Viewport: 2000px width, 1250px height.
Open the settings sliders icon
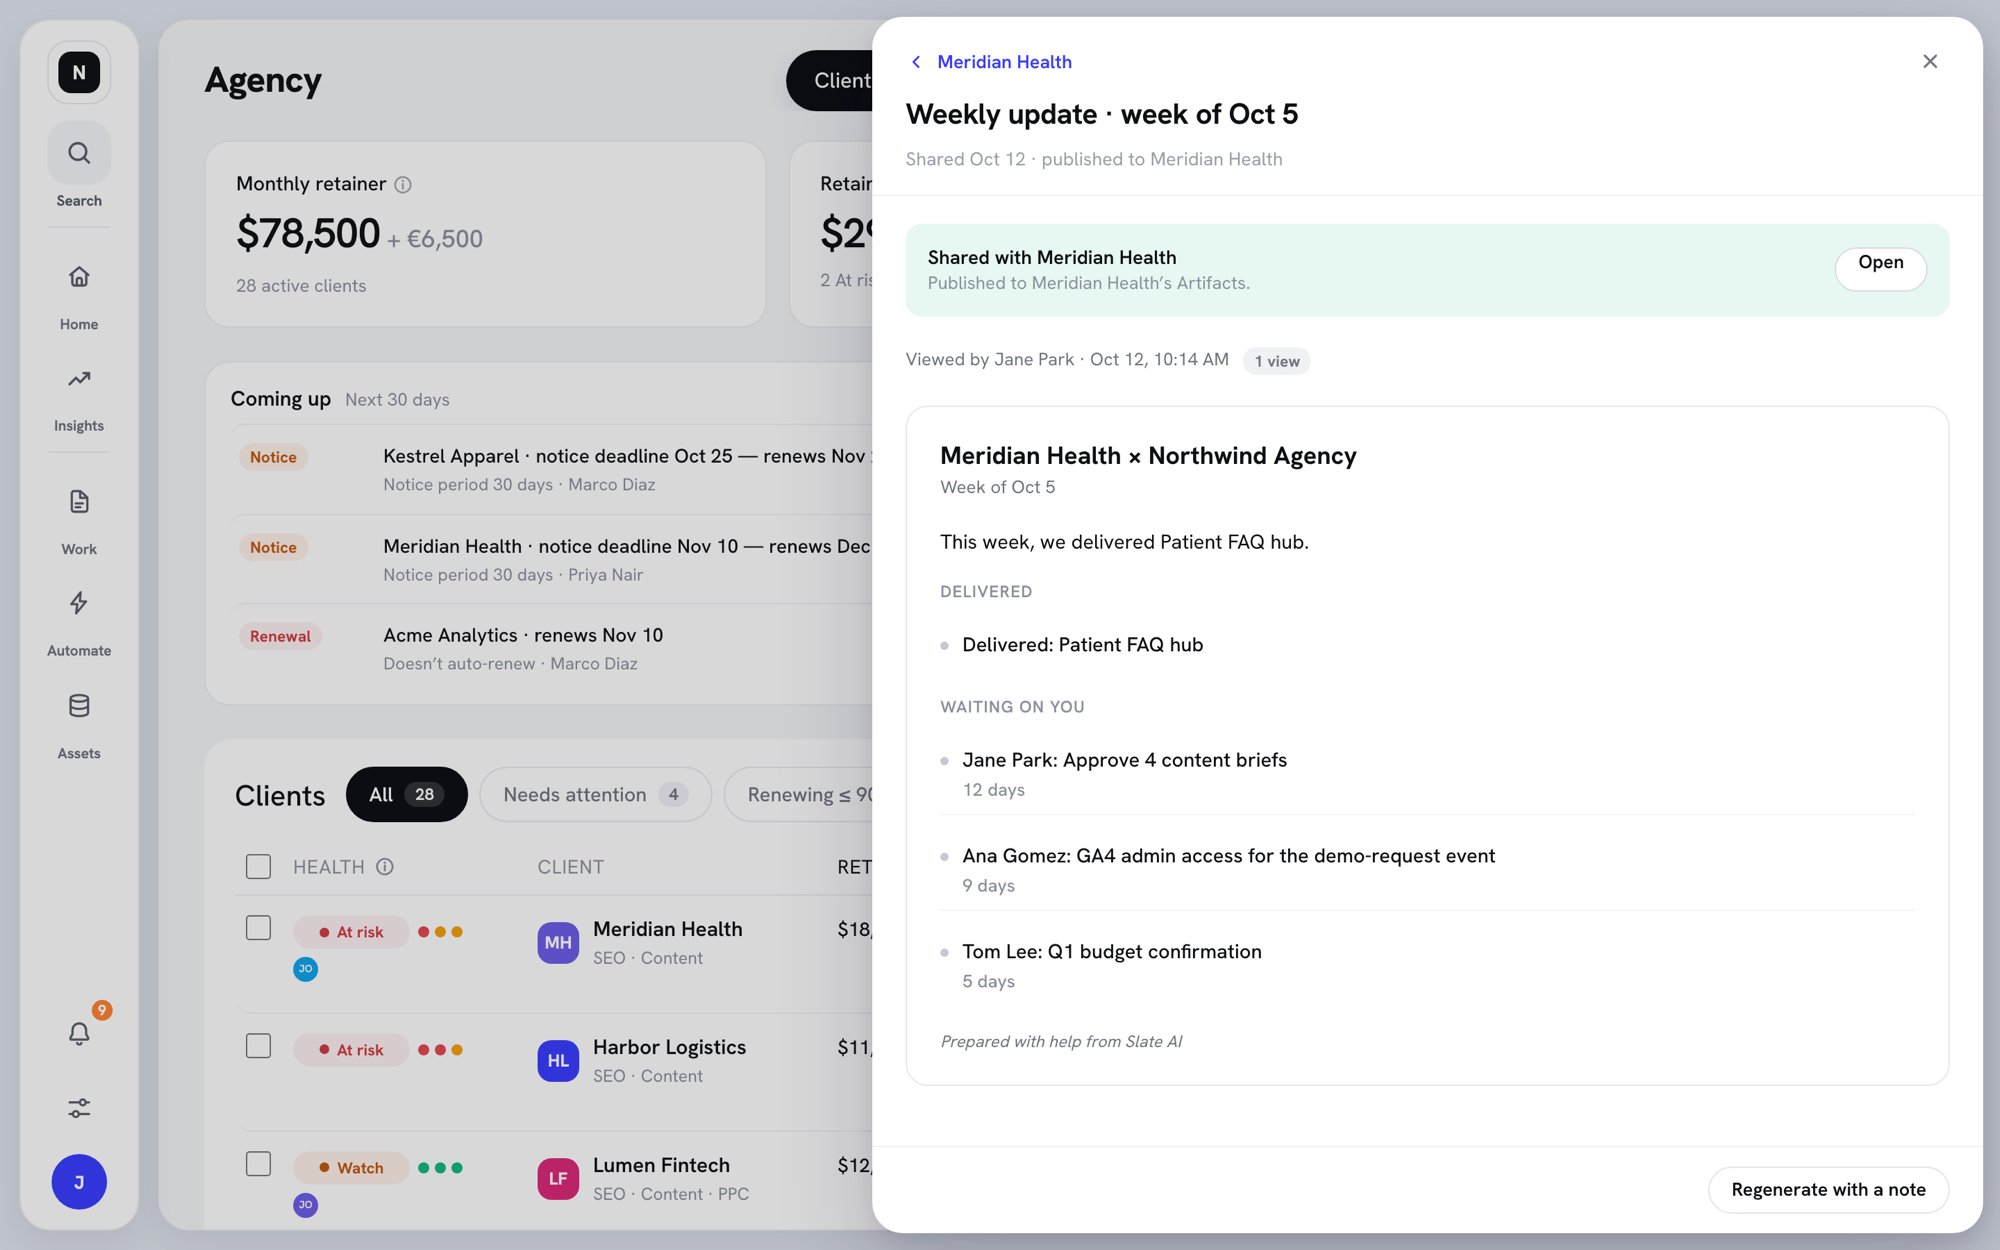pyautogui.click(x=79, y=1108)
